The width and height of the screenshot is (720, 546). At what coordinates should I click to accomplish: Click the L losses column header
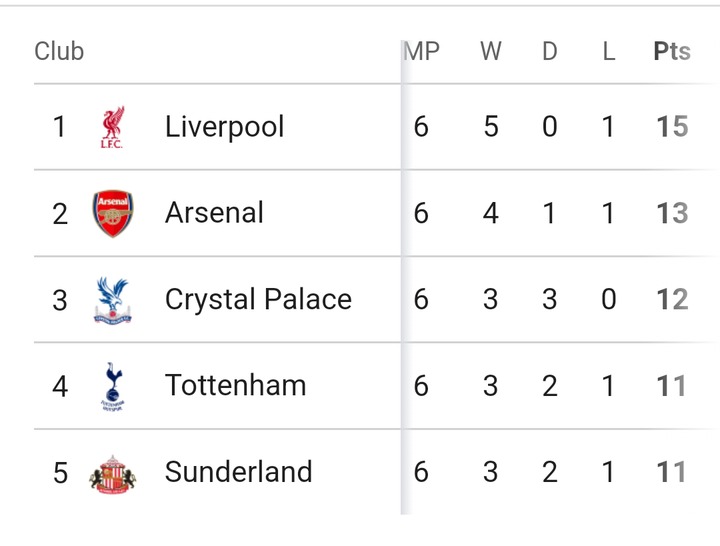608,52
